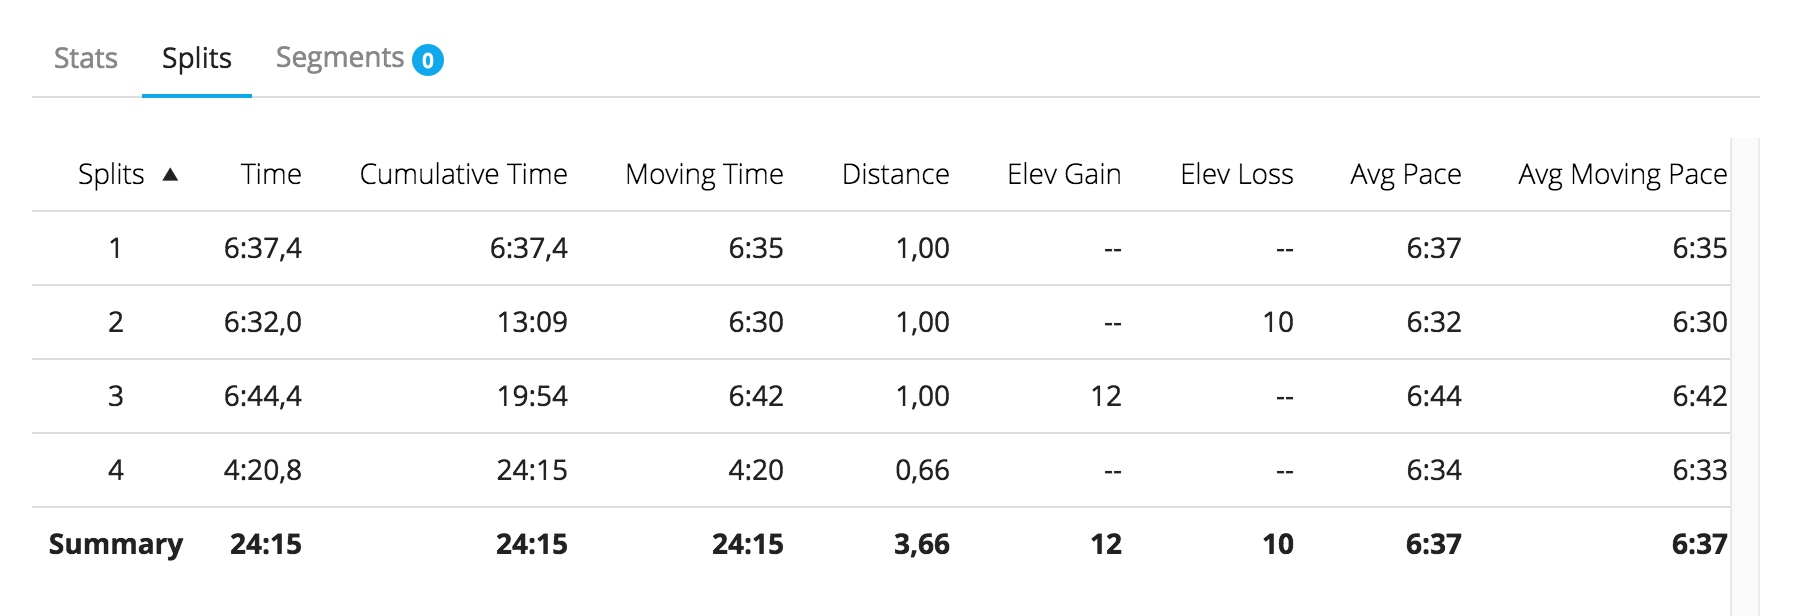
Task: Select split 3 cumulative time 19:54
Action: coord(532,396)
